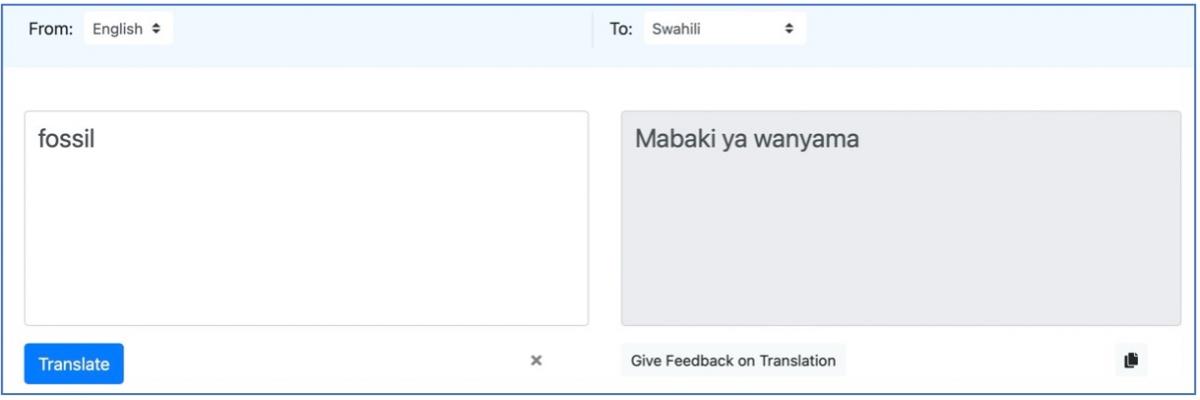Click the word Mabaki in the translation
This screenshot has height=400, width=1200.
pyautogui.click(x=669, y=142)
